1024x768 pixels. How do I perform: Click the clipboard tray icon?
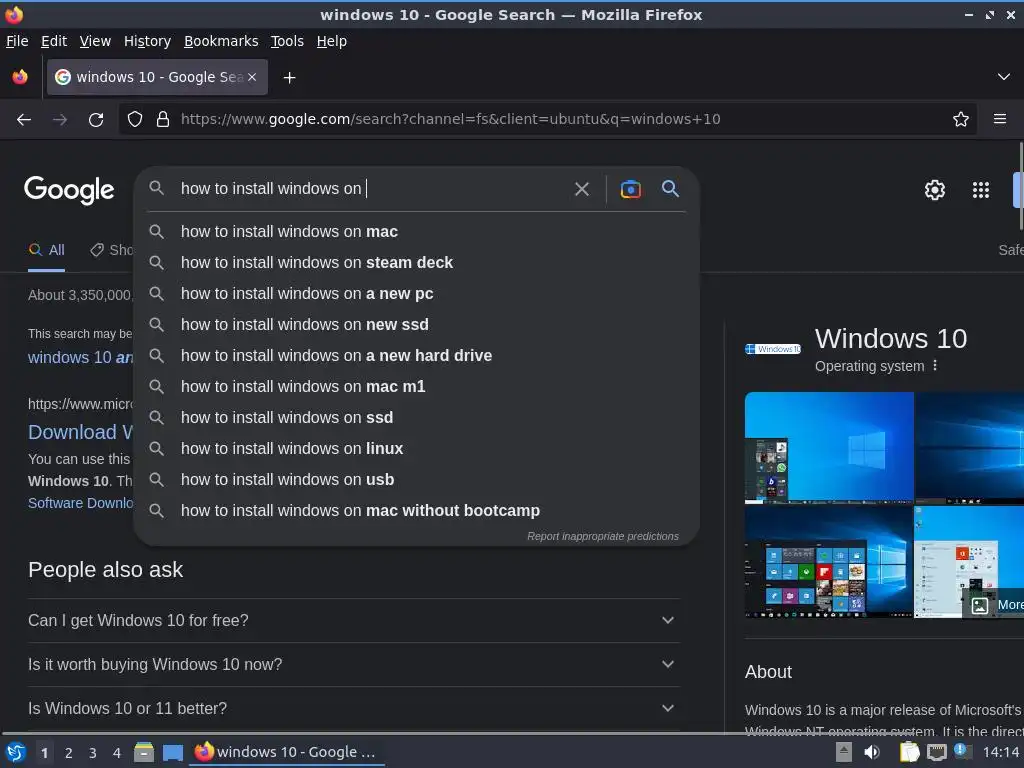909,752
